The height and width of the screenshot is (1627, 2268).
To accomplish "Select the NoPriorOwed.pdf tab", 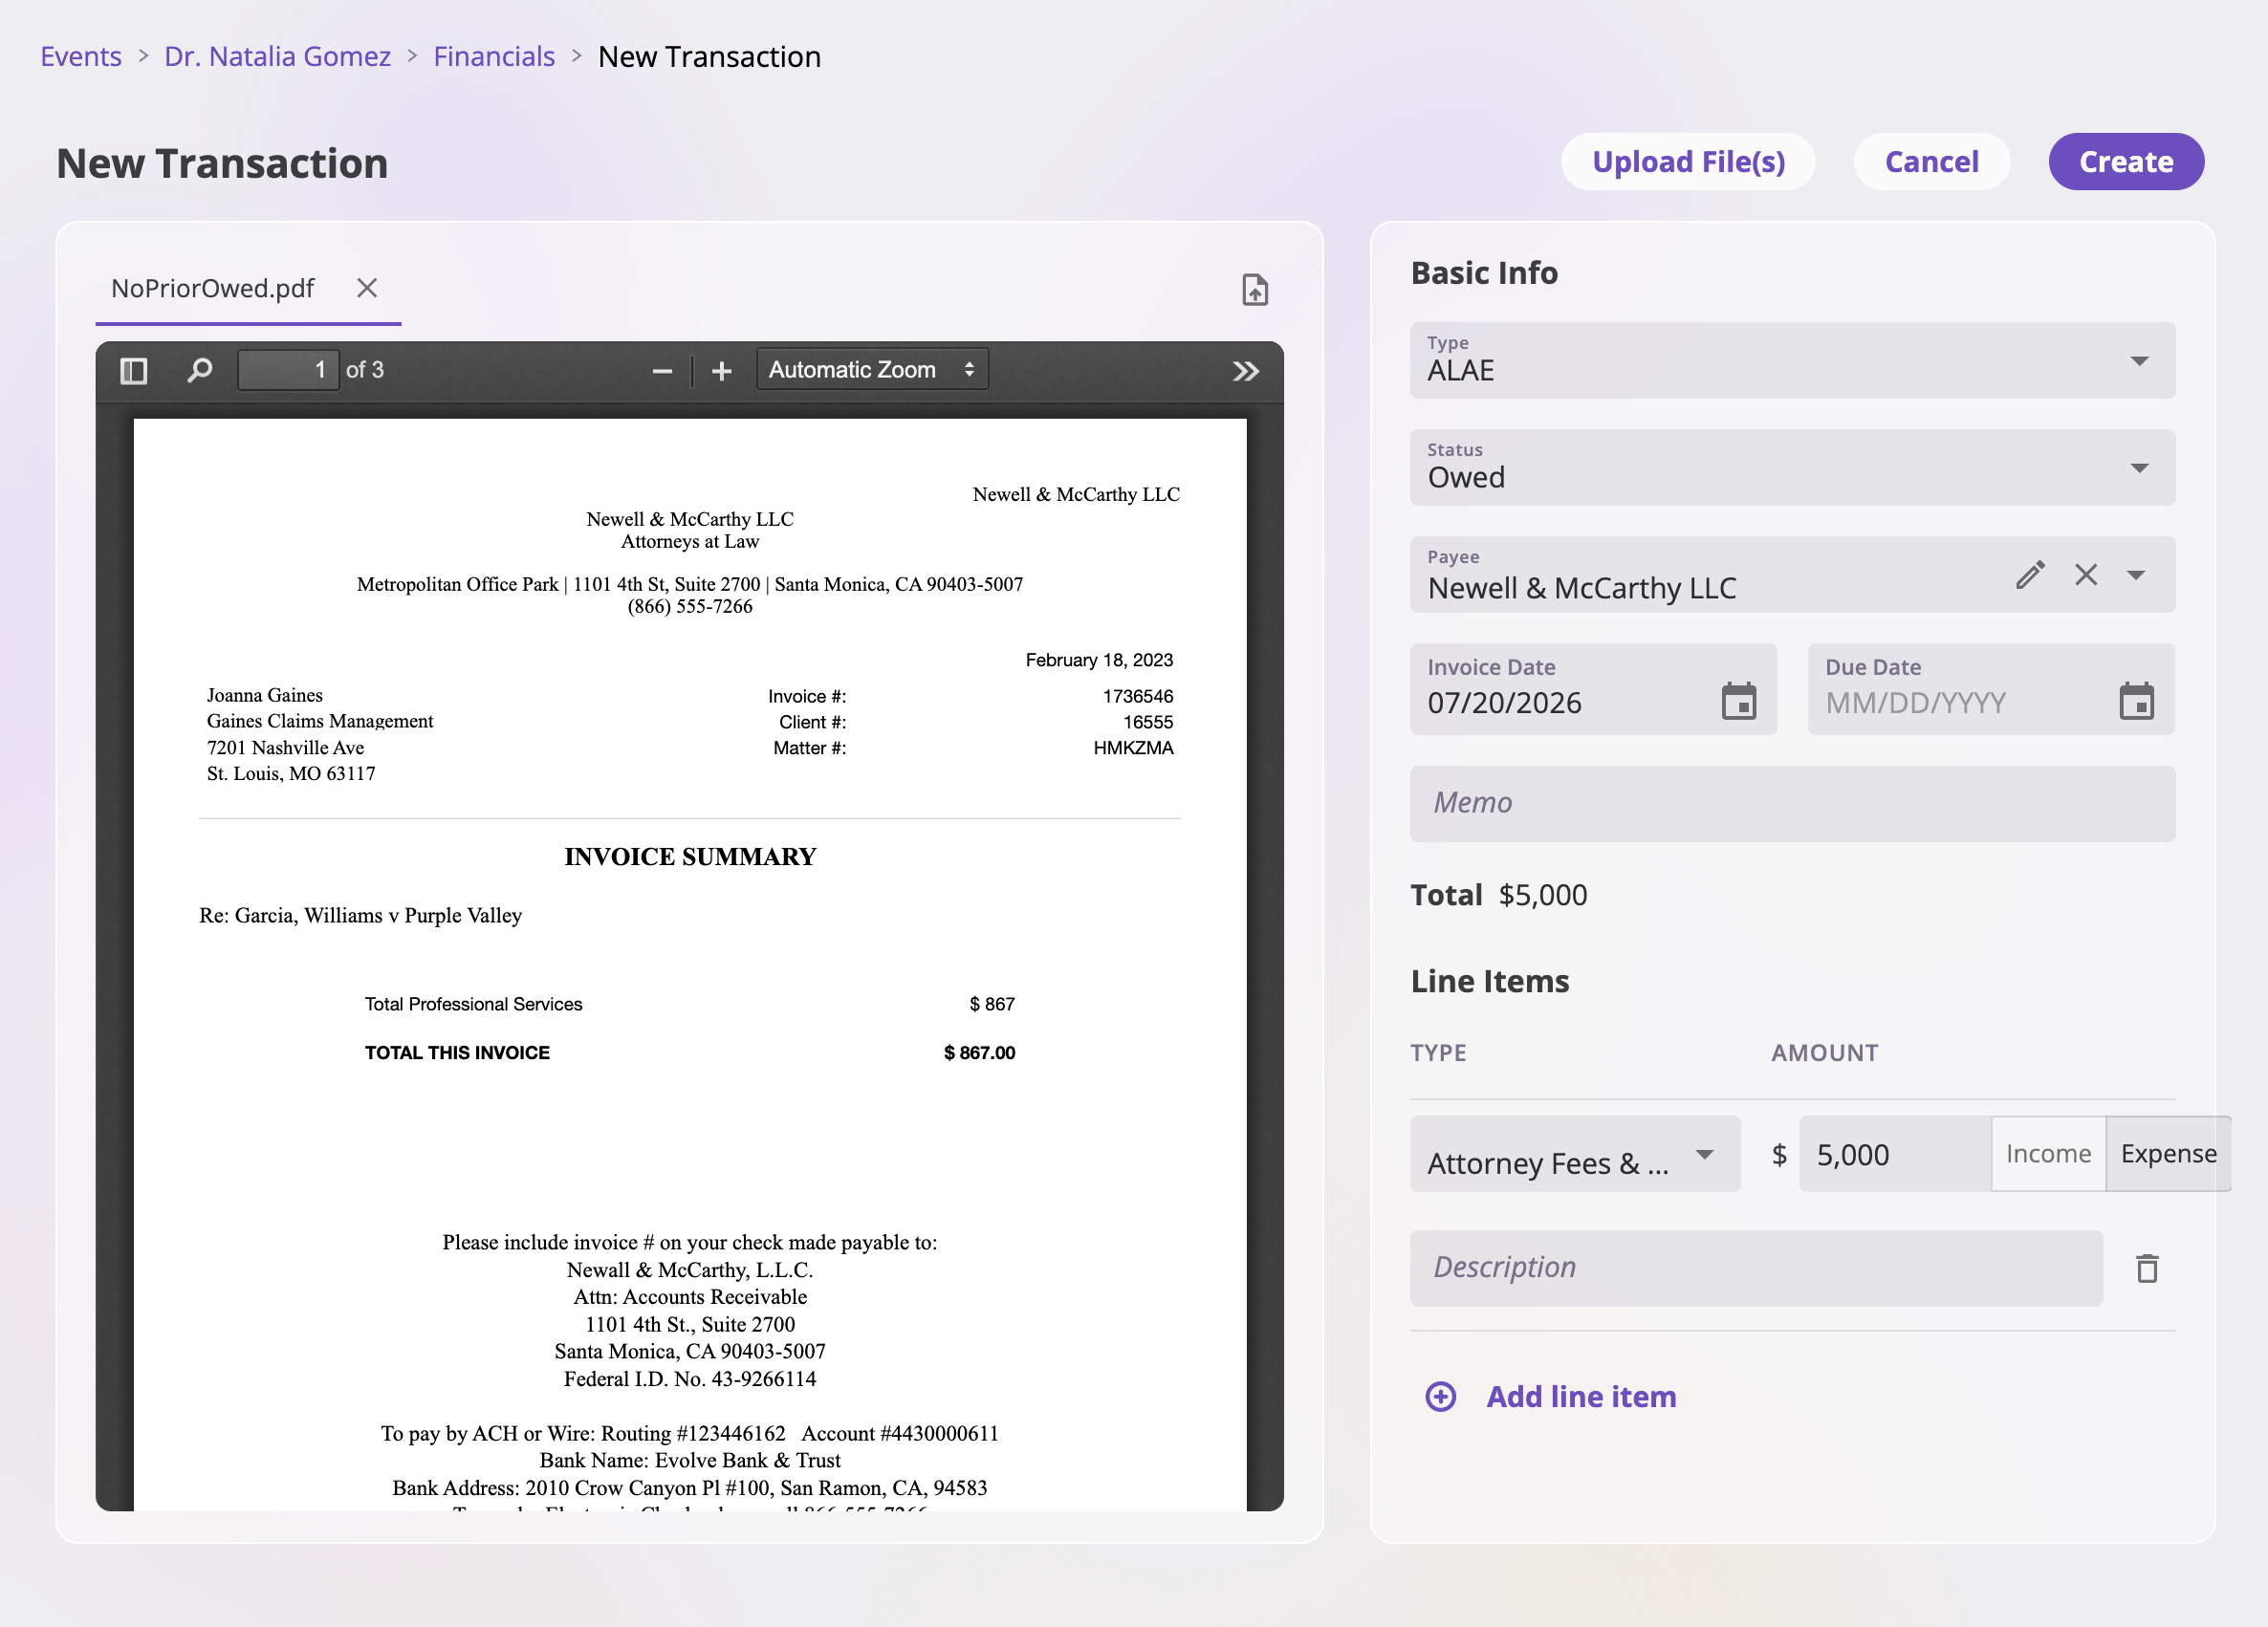I will pyautogui.click(x=213, y=288).
